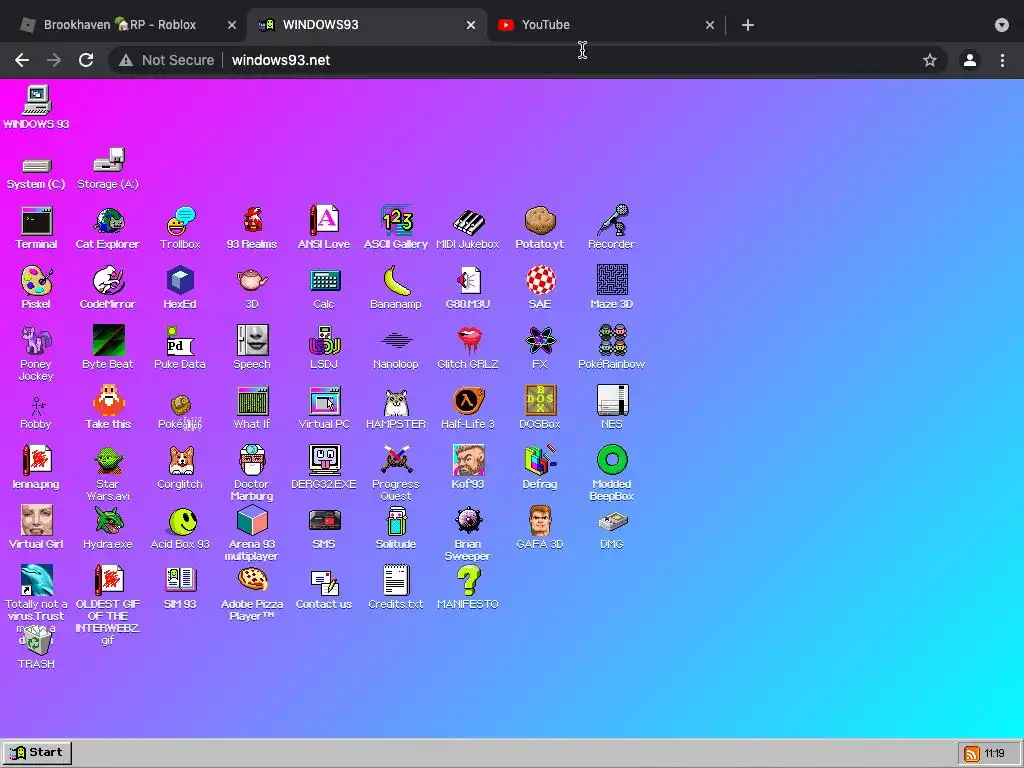Launch the Defrag icon
1024x768 pixels.
click(539, 468)
